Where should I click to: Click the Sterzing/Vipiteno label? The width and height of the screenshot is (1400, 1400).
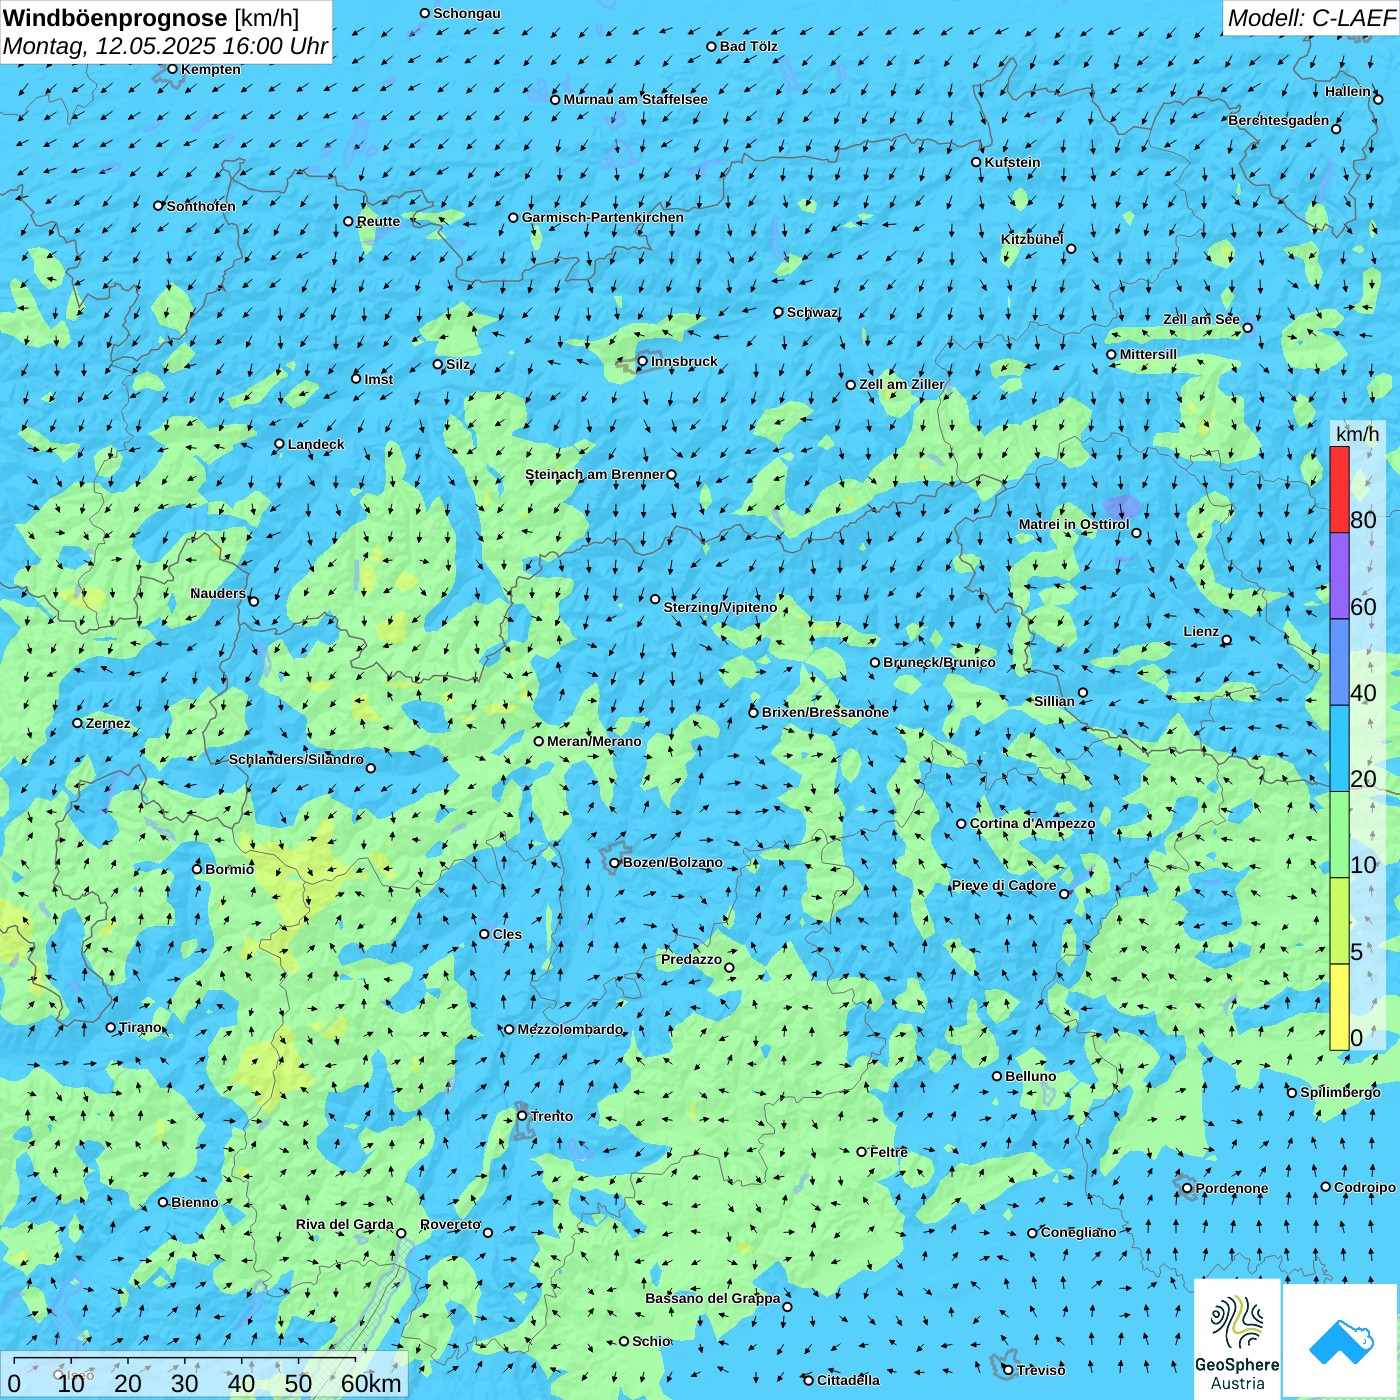[720, 607]
